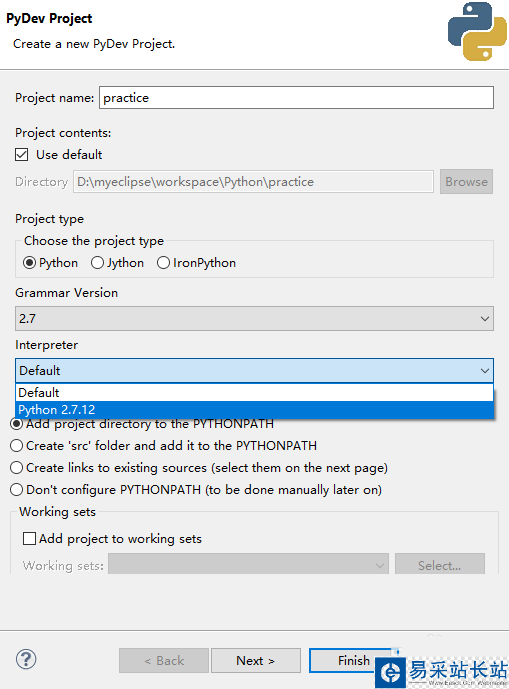Select Create links to existing sources
509x689 pixels.
[17, 468]
